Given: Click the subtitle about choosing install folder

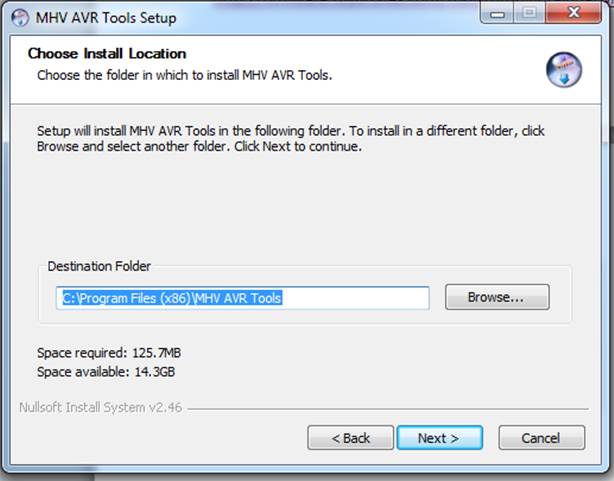Looking at the screenshot, I should tap(184, 75).
